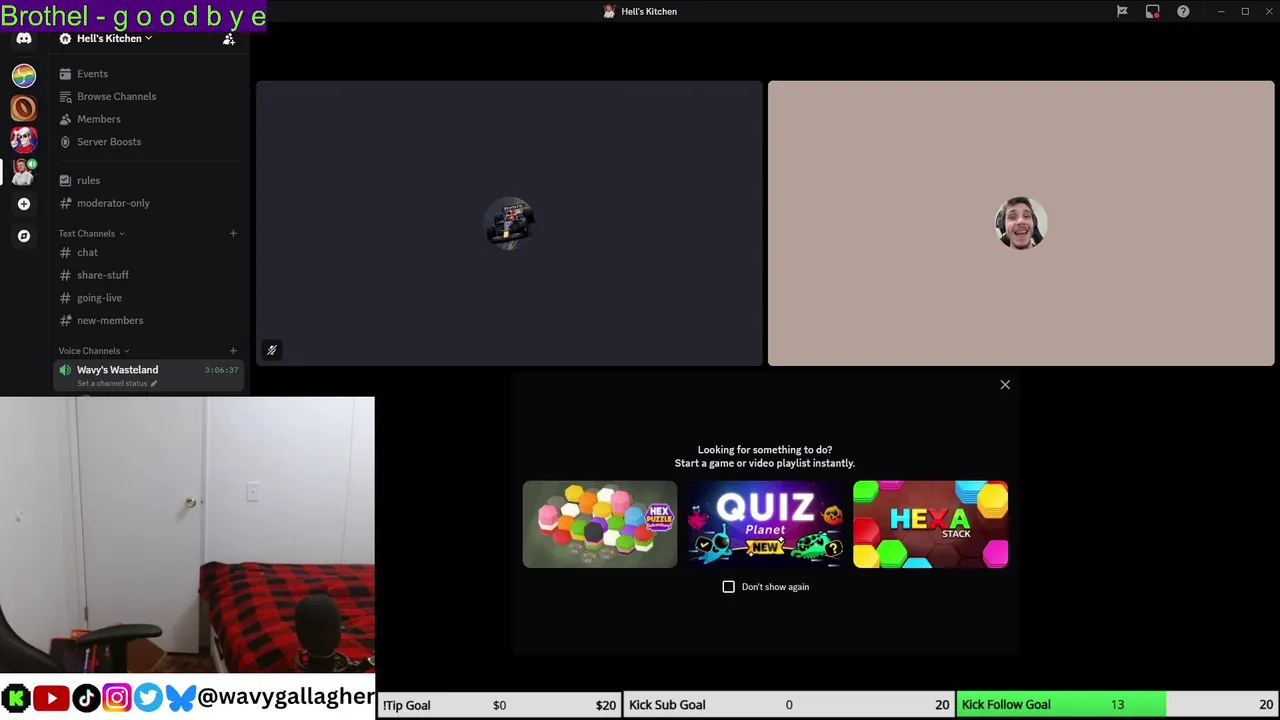Open the active server with speaker badge
The width and height of the screenshot is (1280, 720).
point(24,172)
